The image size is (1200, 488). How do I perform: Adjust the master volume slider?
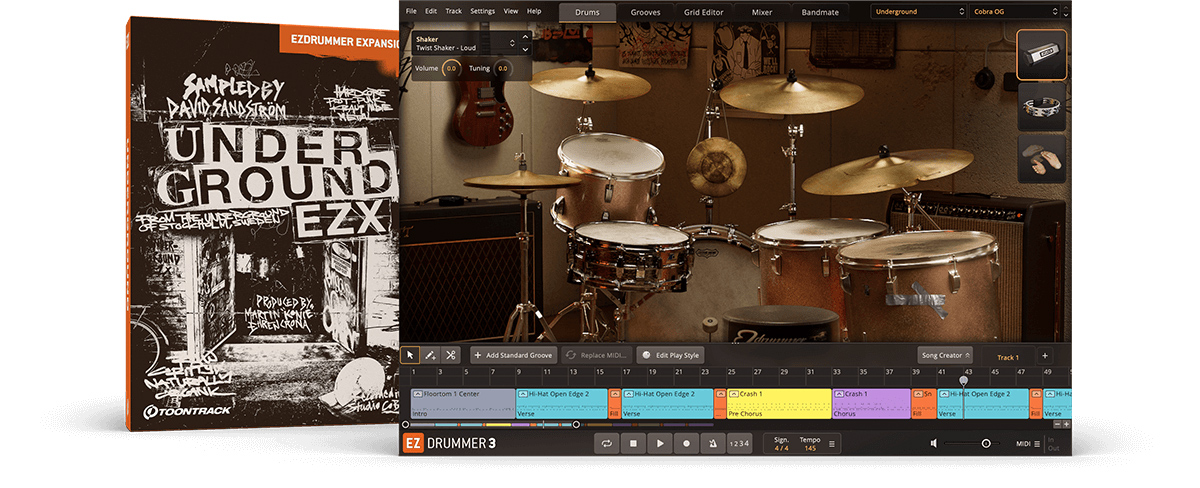point(971,443)
